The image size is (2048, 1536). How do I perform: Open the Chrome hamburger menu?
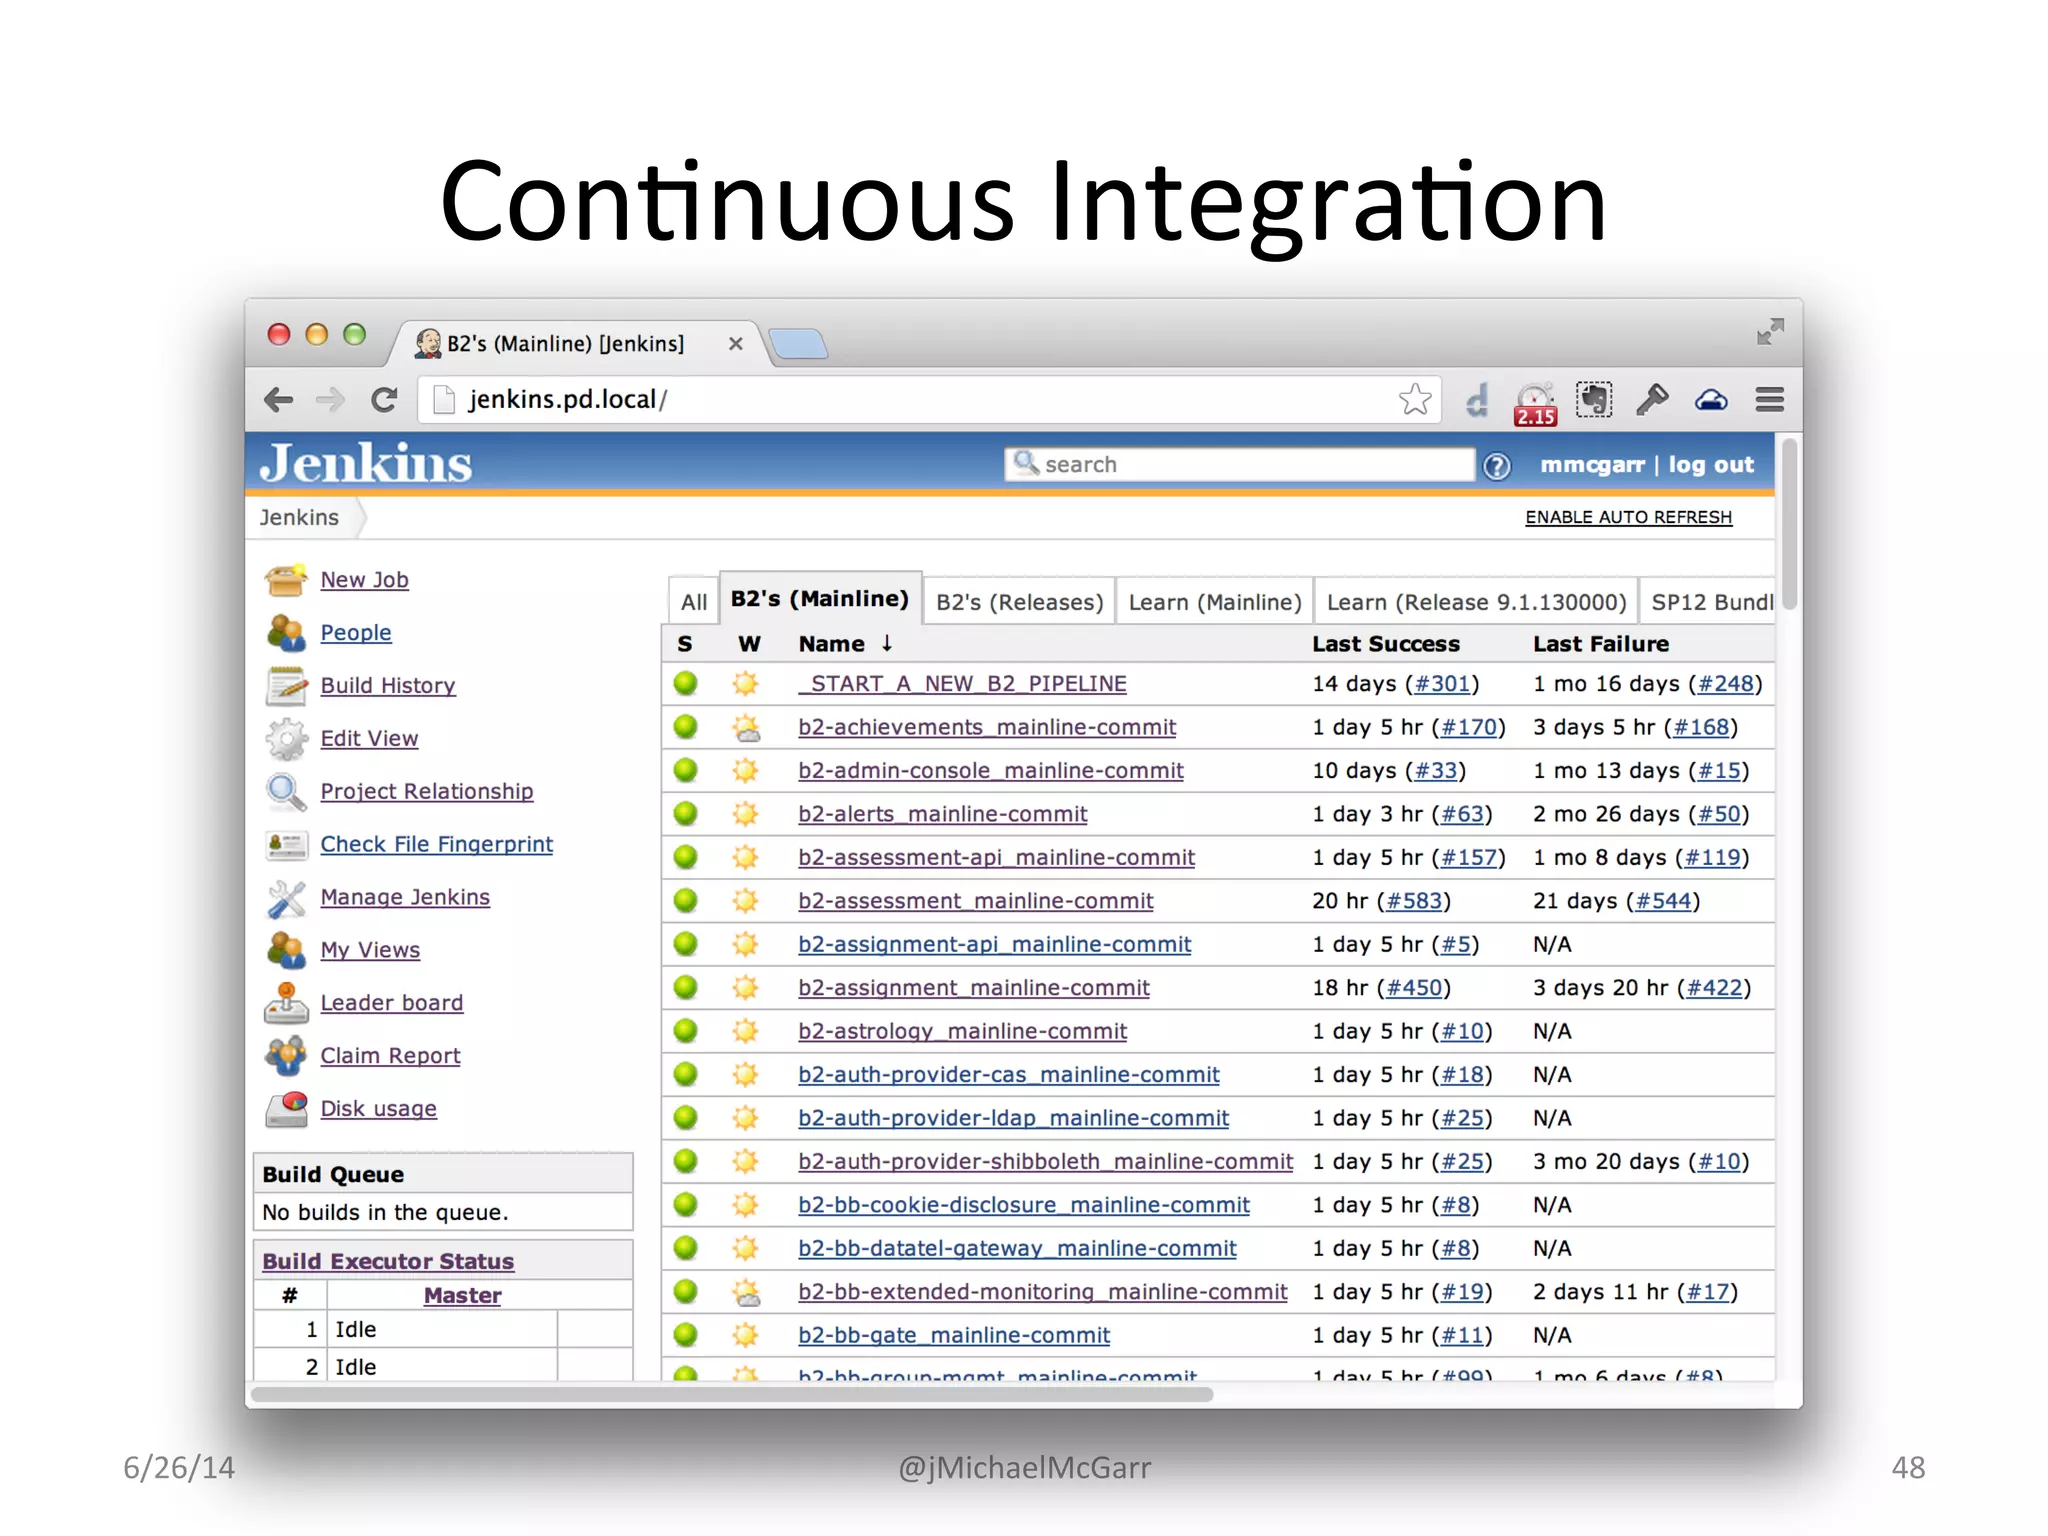coord(1770,400)
